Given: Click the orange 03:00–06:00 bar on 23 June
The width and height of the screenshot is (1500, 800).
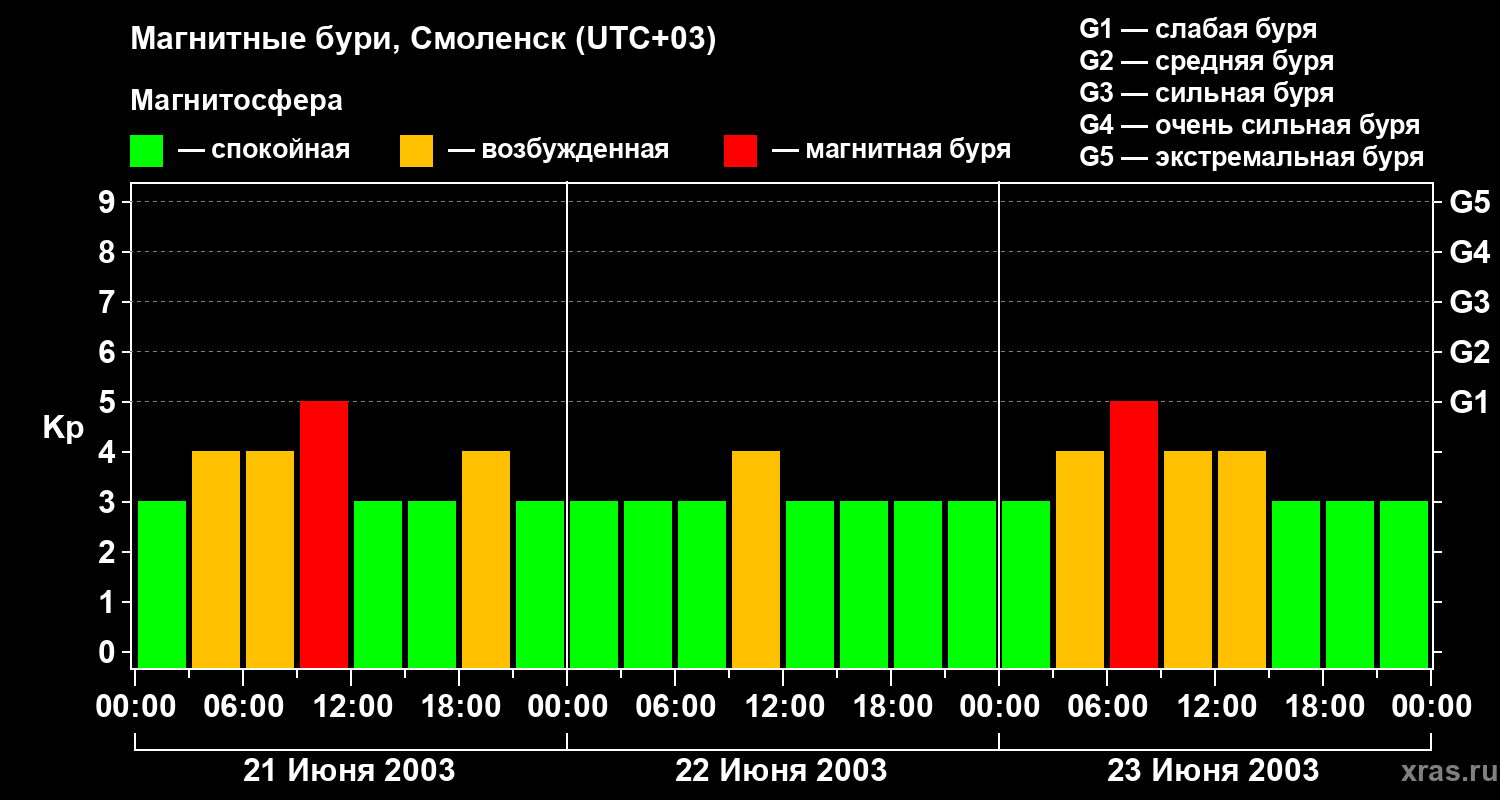Looking at the screenshot, I should click(x=1080, y=559).
